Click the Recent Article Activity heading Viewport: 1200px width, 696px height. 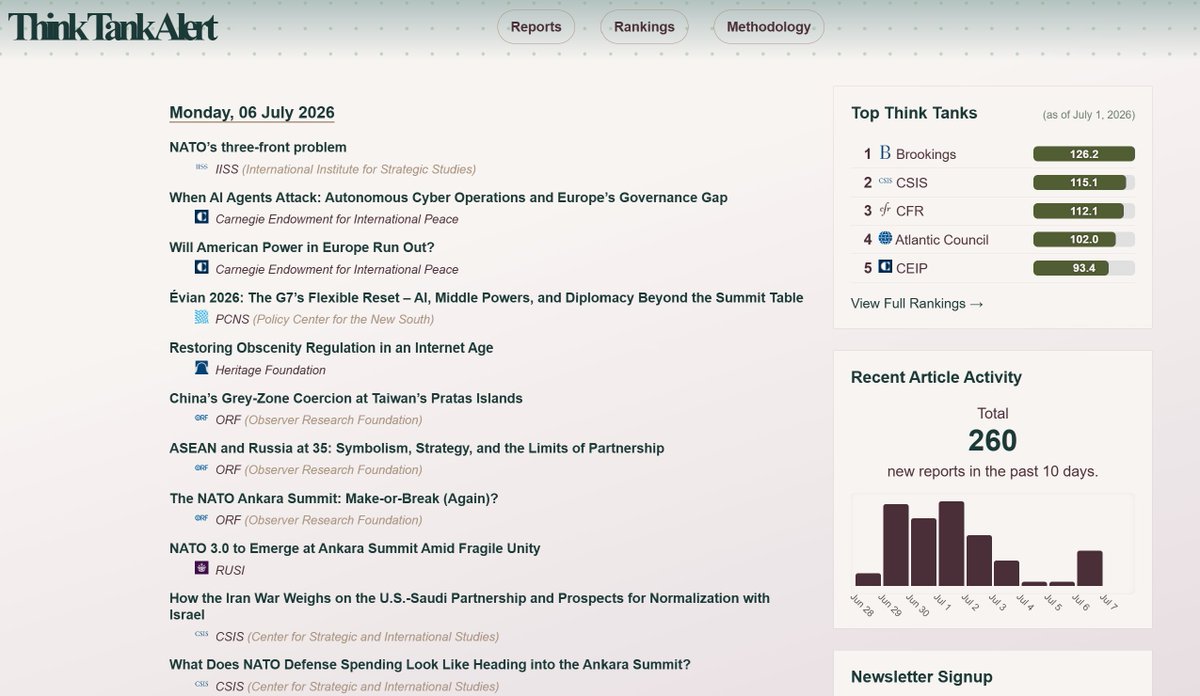936,377
